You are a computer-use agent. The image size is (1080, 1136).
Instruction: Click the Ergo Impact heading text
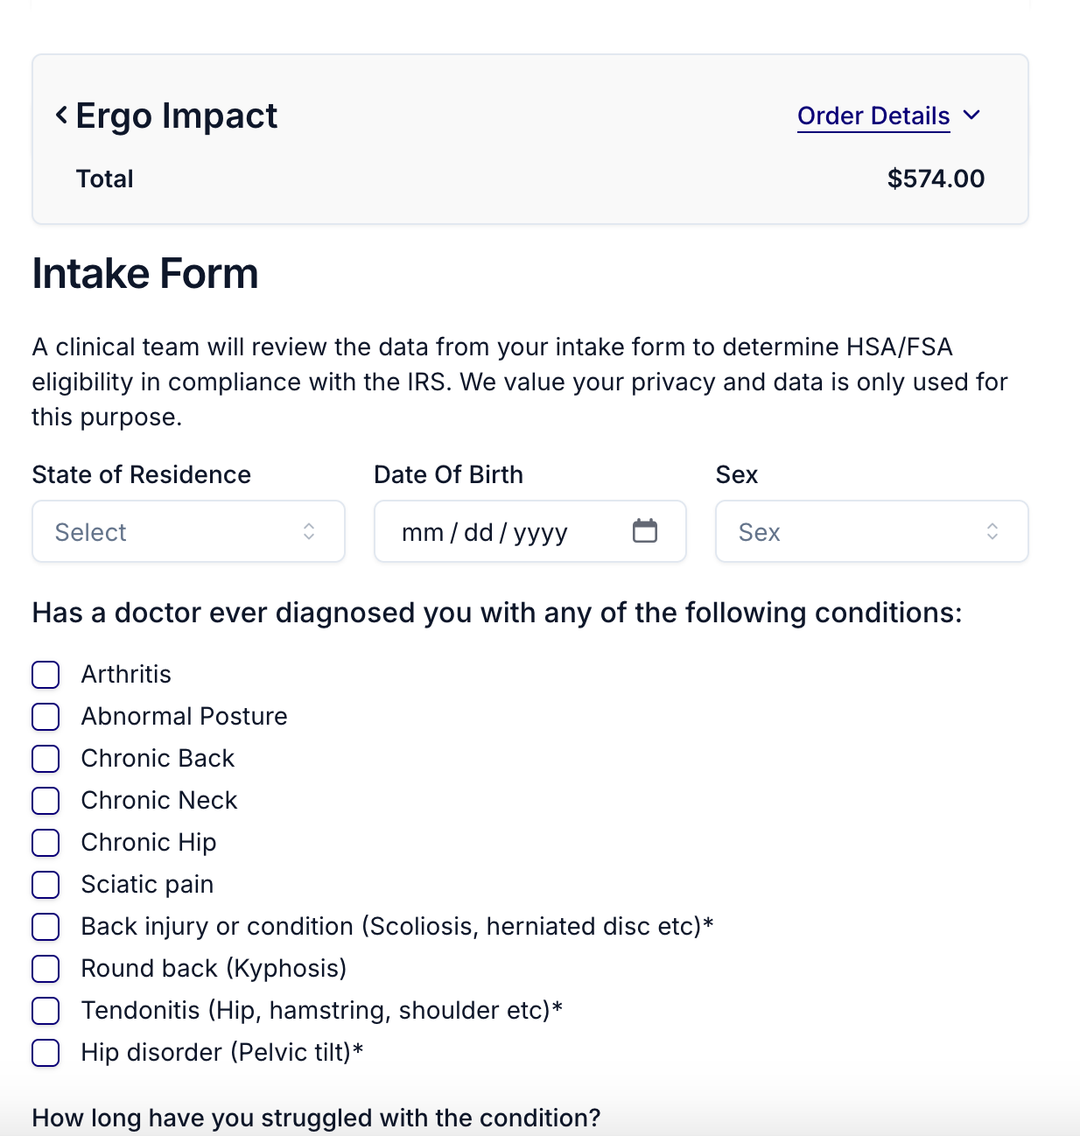point(177,116)
